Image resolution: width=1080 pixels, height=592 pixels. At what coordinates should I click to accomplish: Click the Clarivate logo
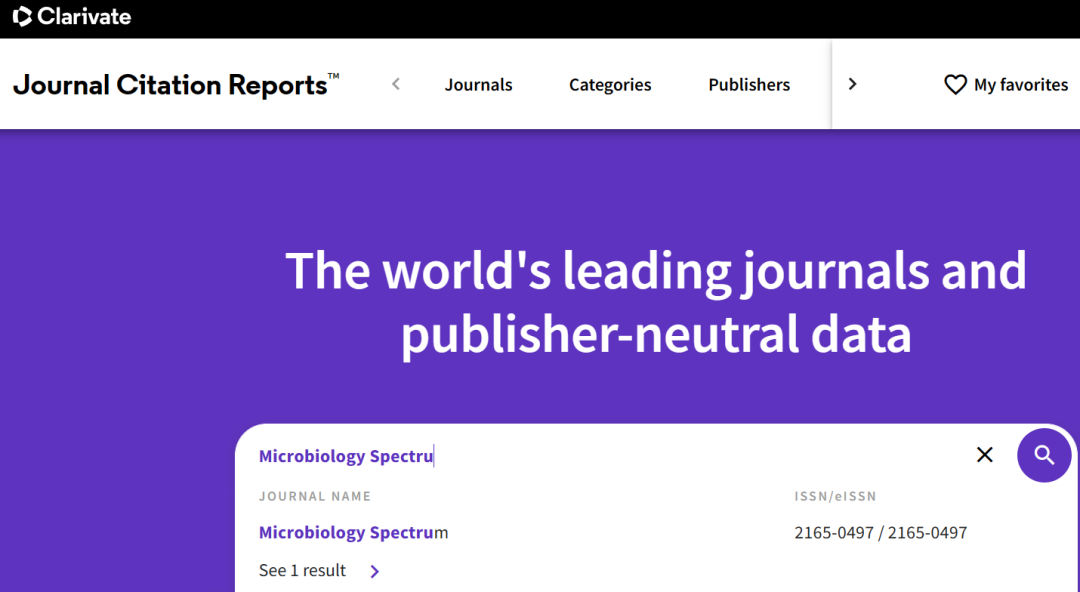[72, 17]
